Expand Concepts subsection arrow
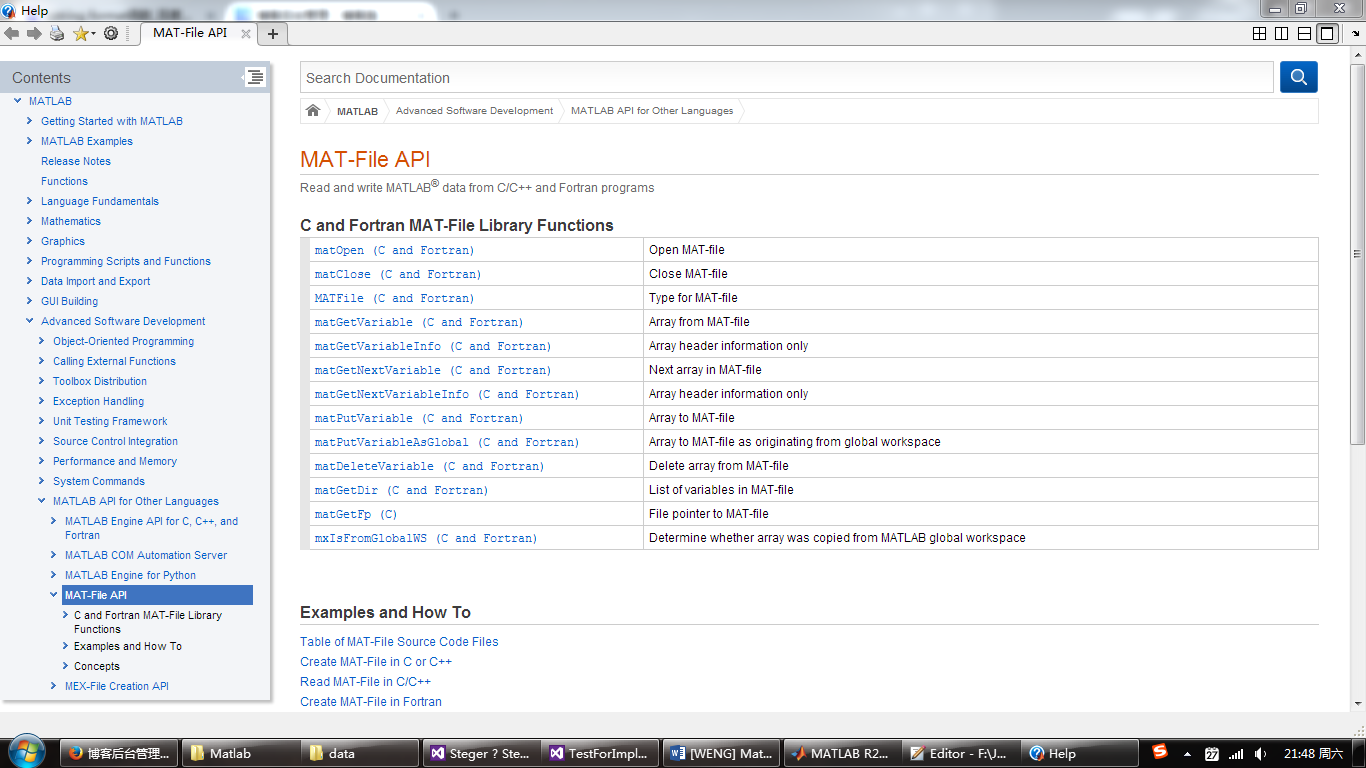1366x768 pixels. pos(66,666)
